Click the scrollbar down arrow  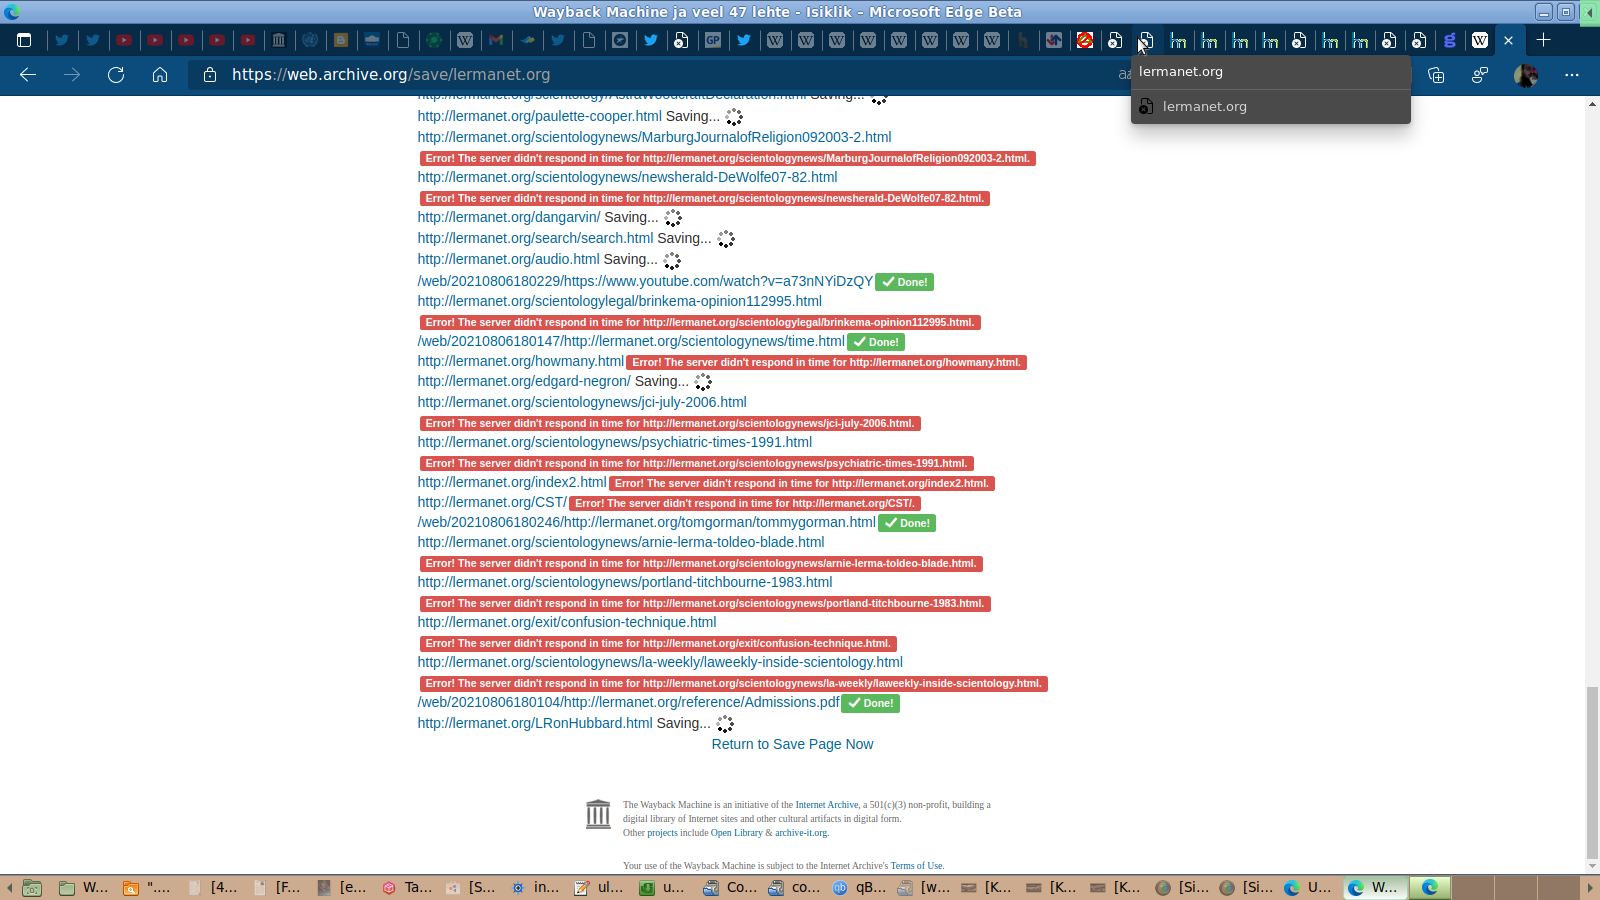pos(1592,866)
